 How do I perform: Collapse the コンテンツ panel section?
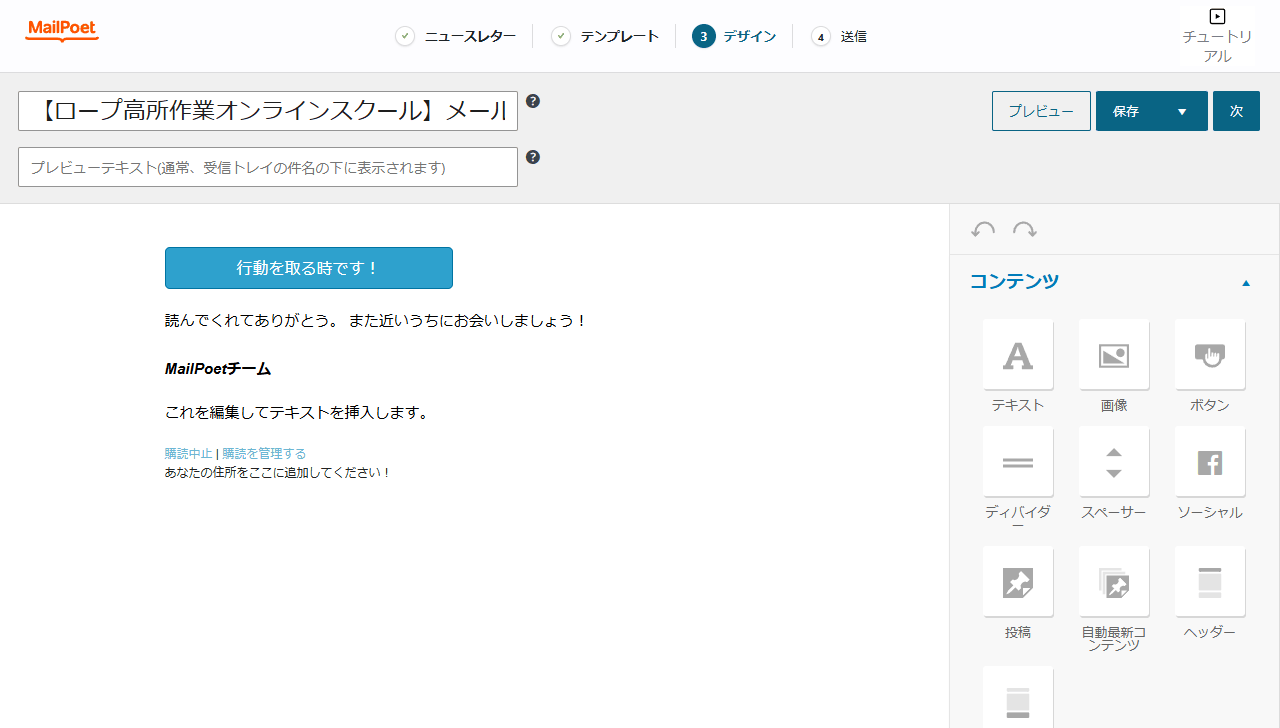point(1246,283)
